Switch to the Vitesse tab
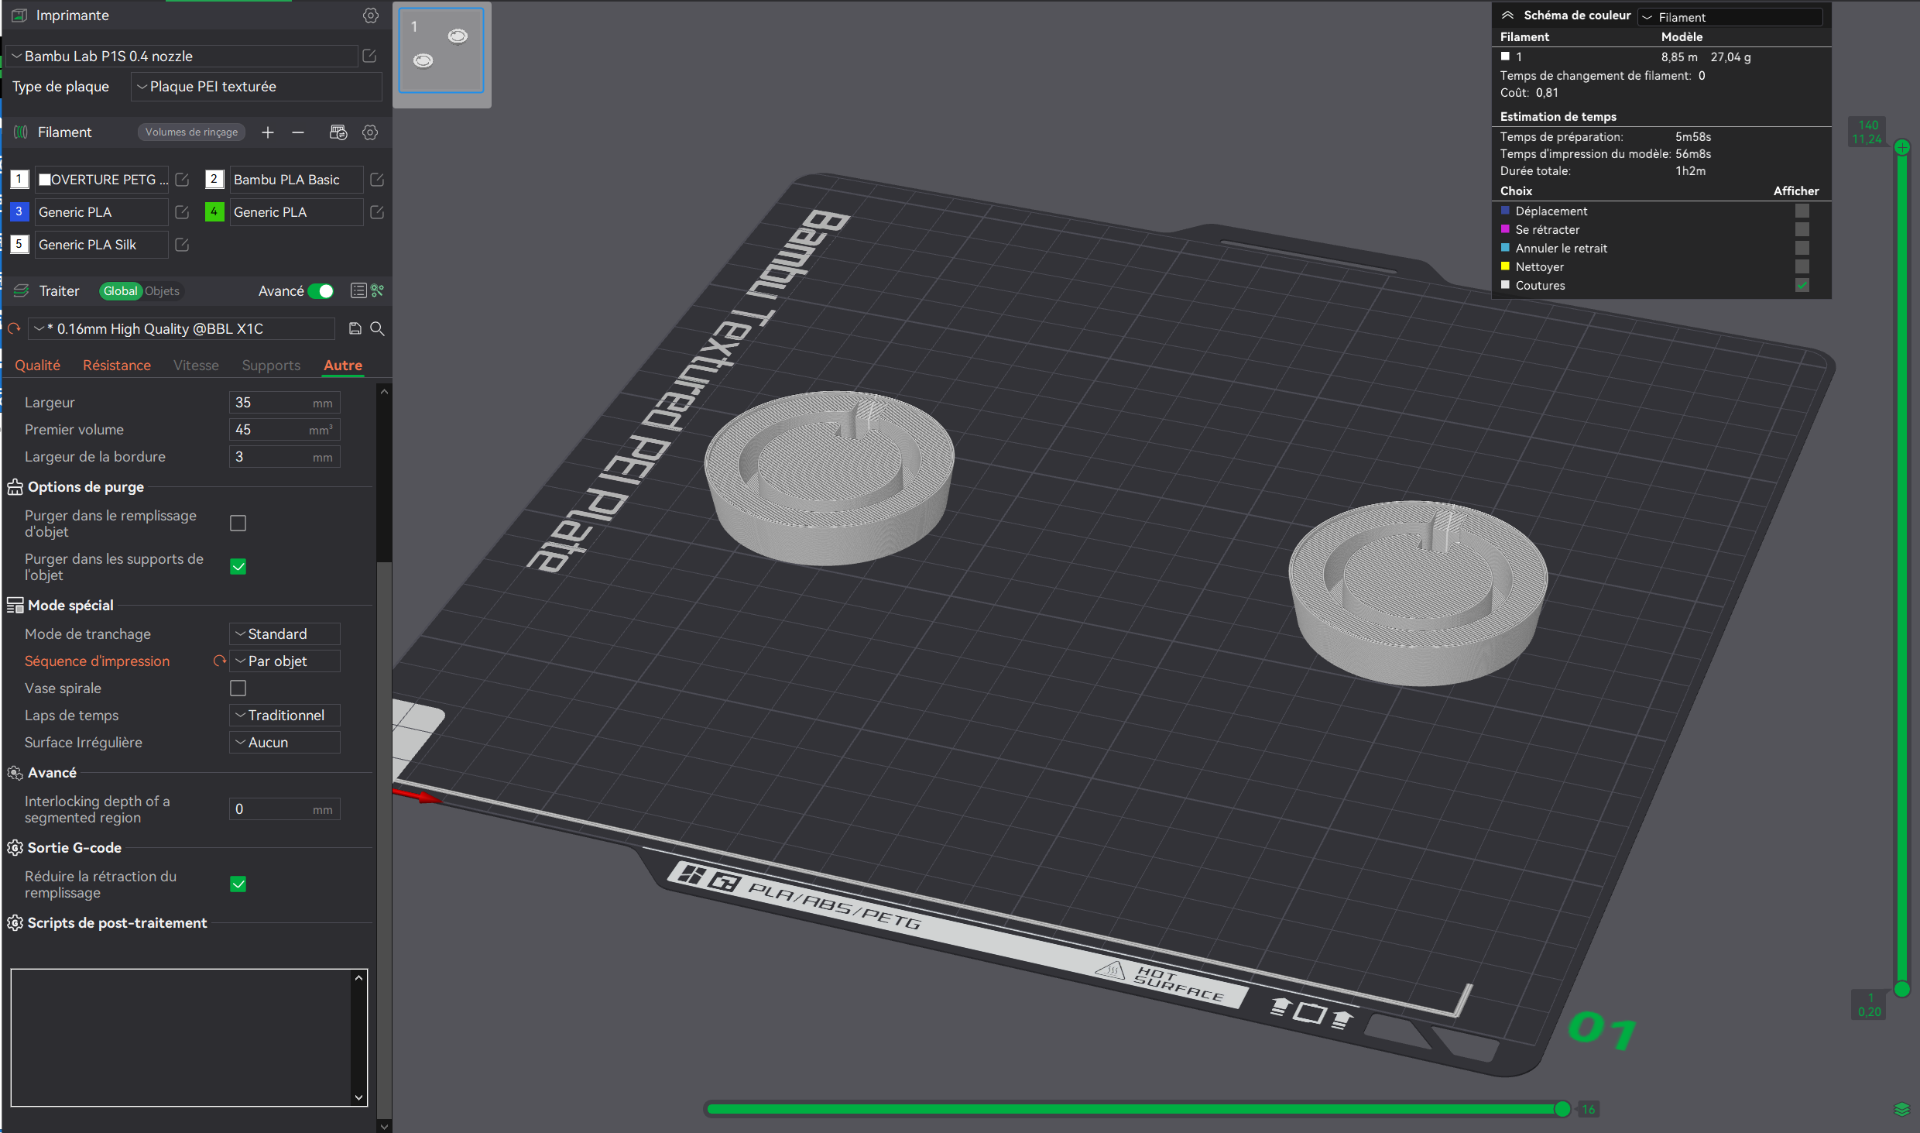This screenshot has width=1920, height=1133. [x=196, y=365]
